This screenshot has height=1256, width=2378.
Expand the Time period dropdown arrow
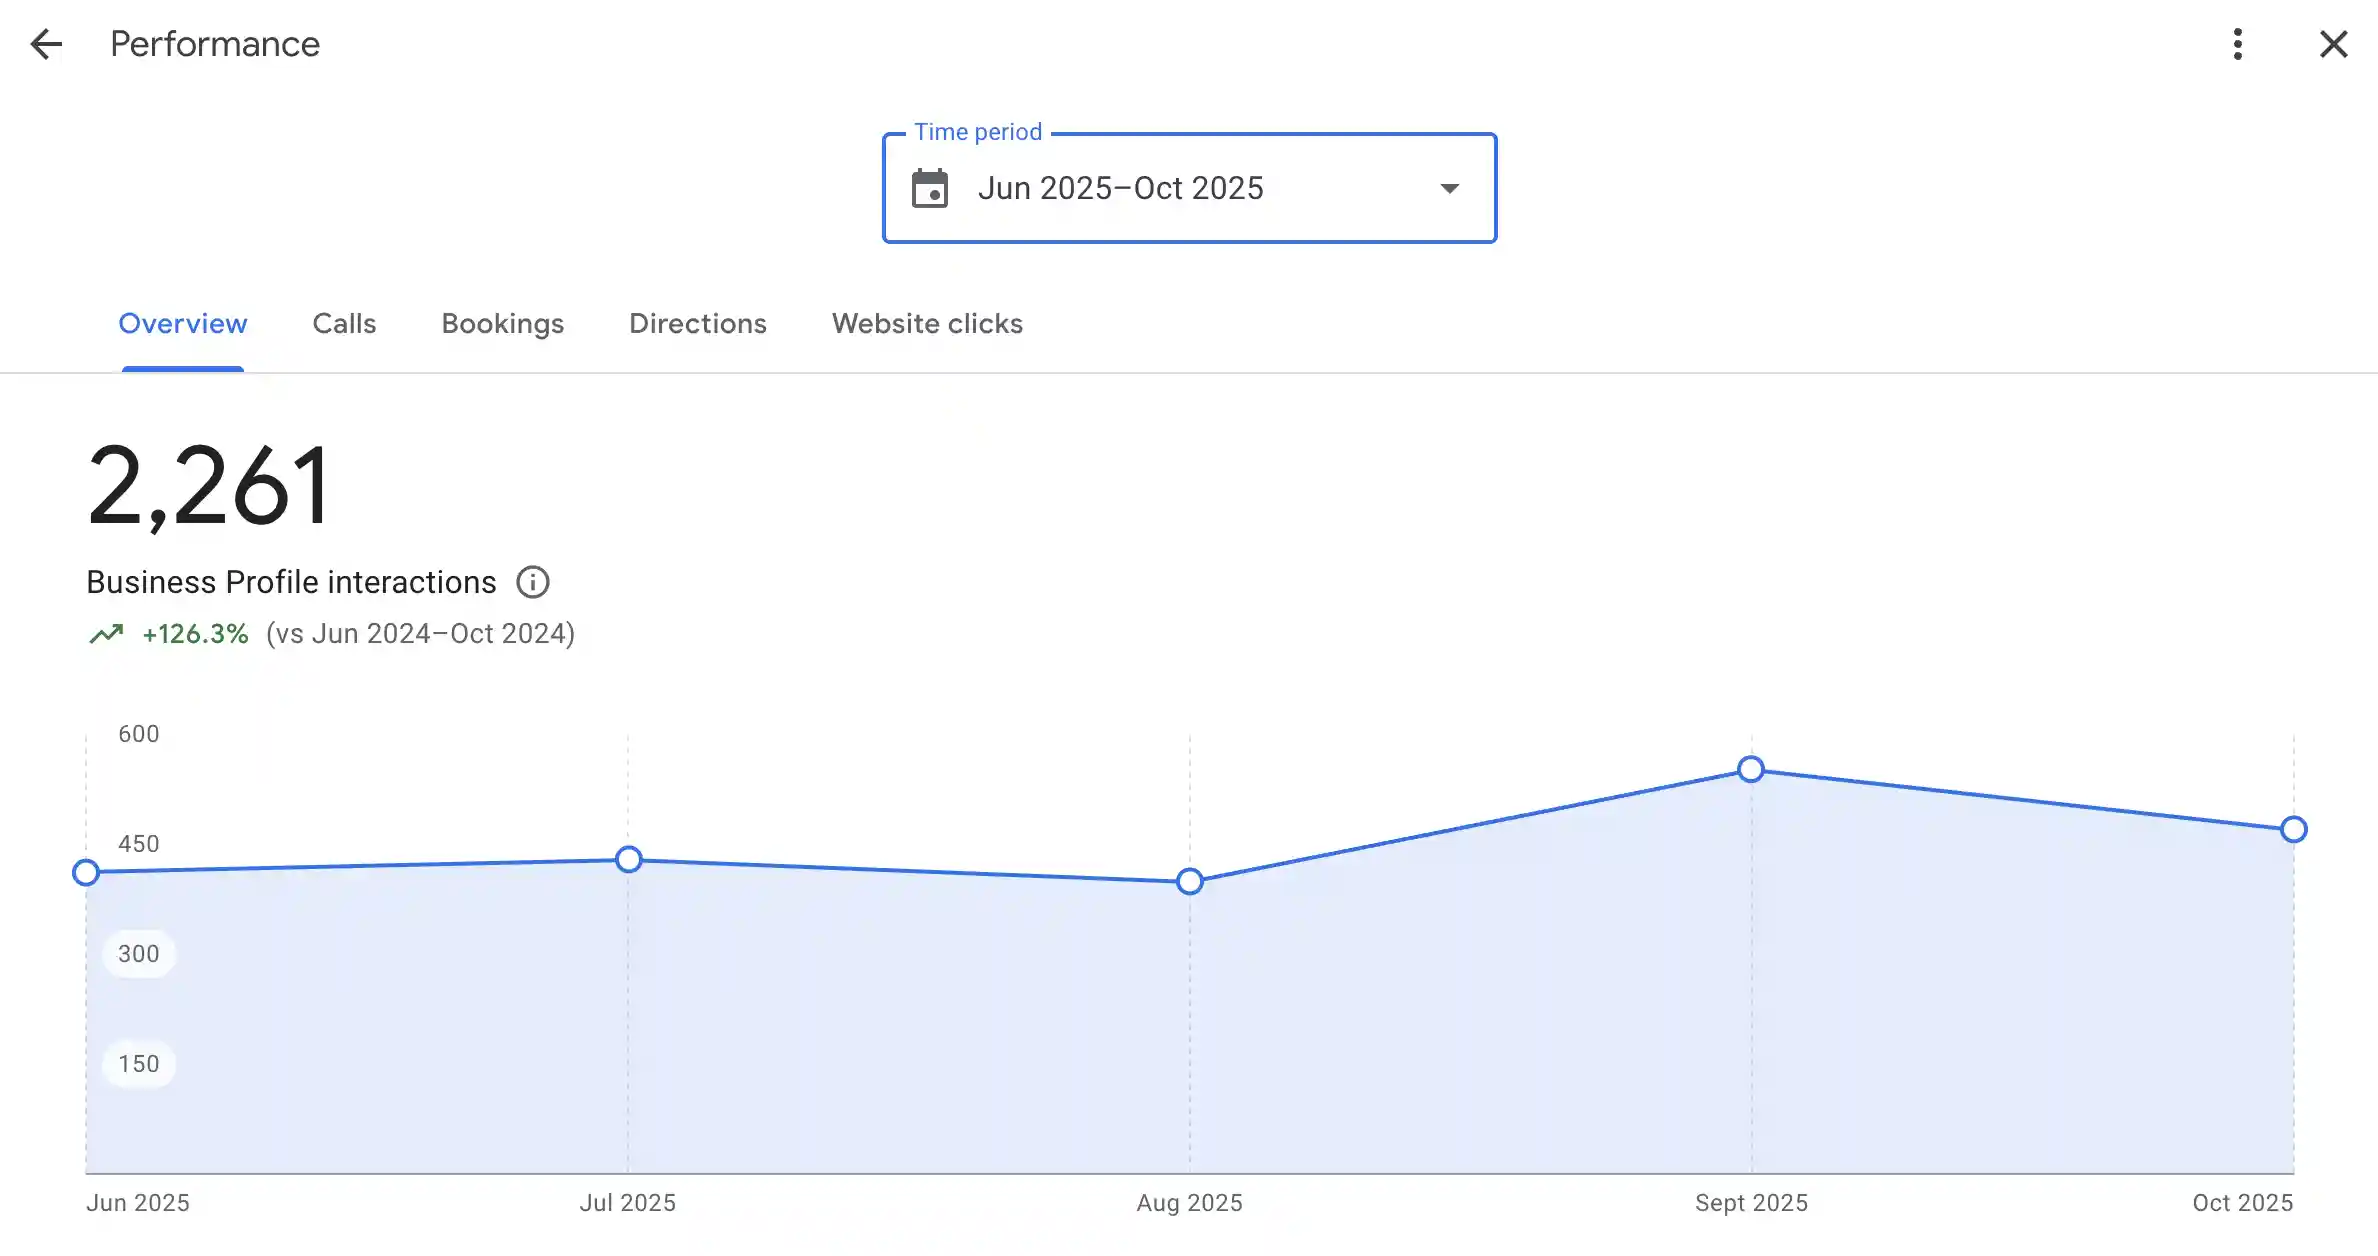click(x=1449, y=188)
